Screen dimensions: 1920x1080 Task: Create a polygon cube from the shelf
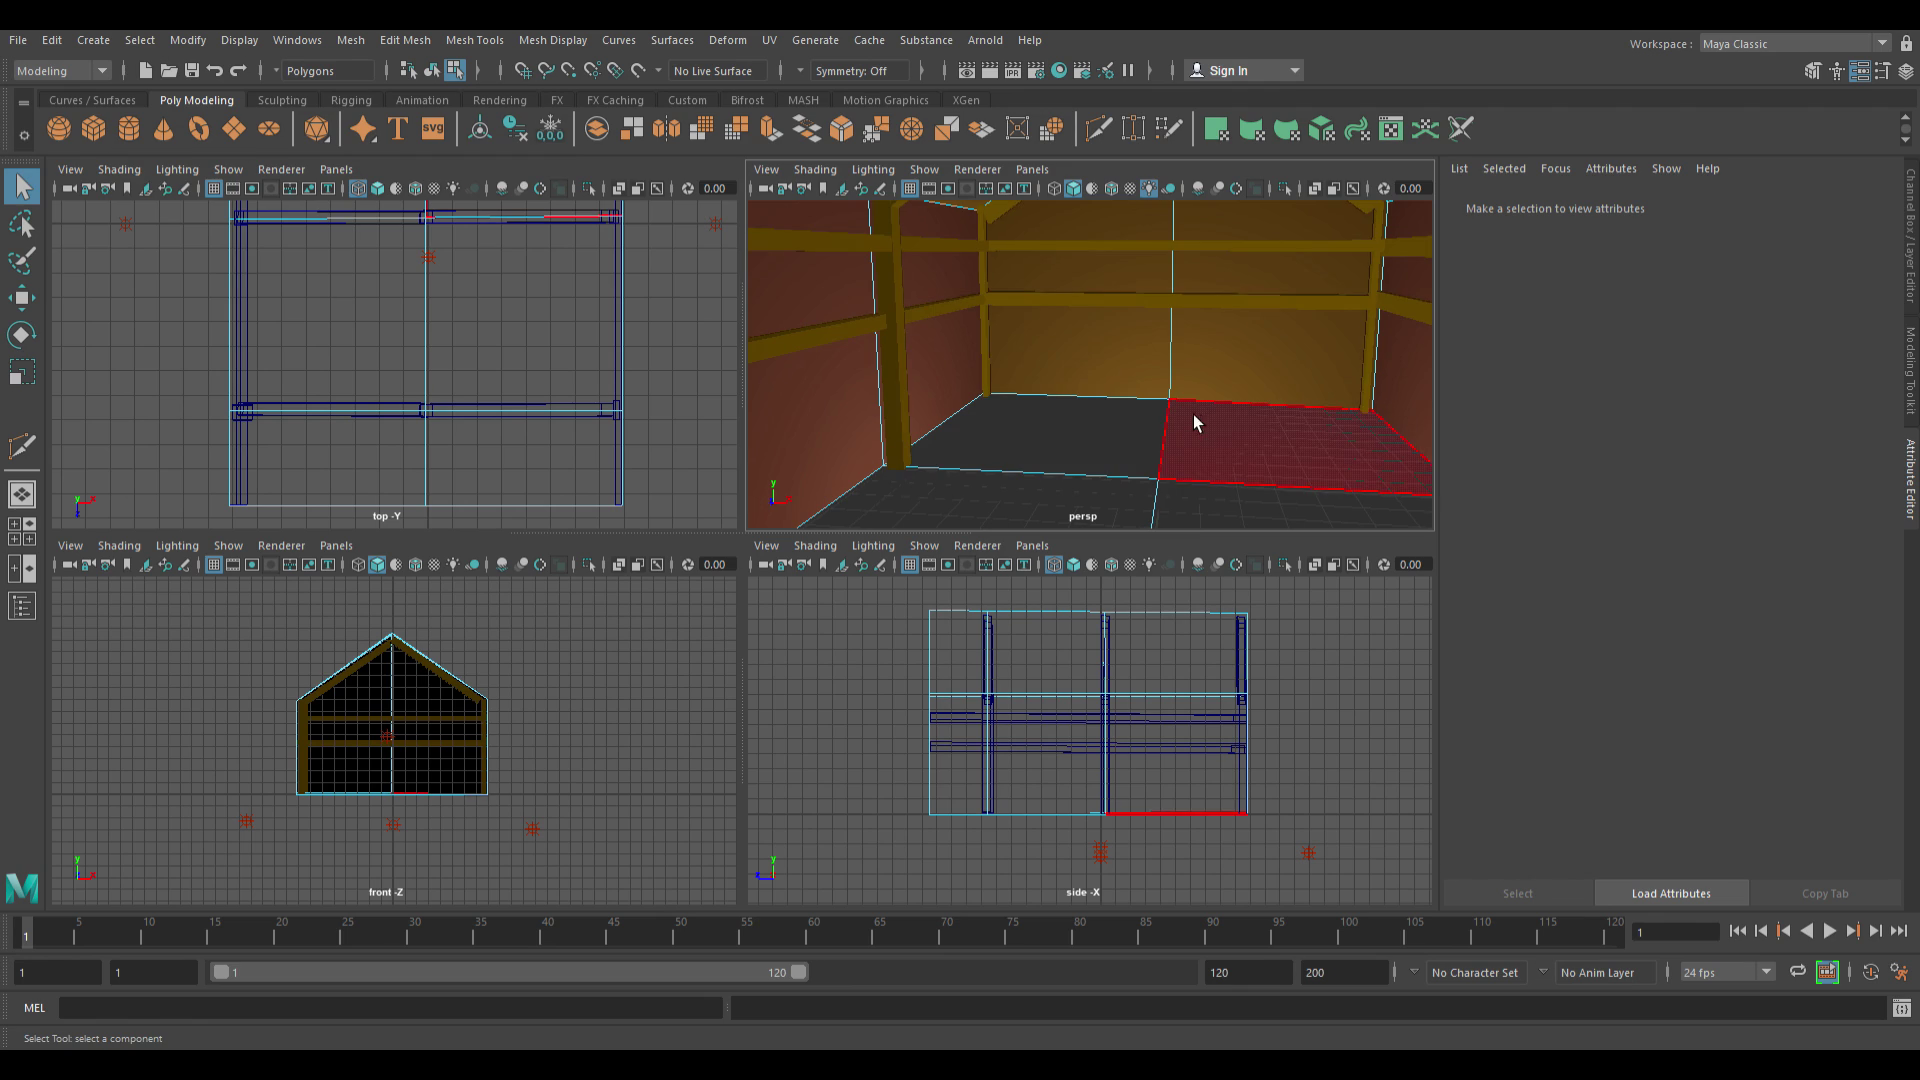pyautogui.click(x=93, y=129)
